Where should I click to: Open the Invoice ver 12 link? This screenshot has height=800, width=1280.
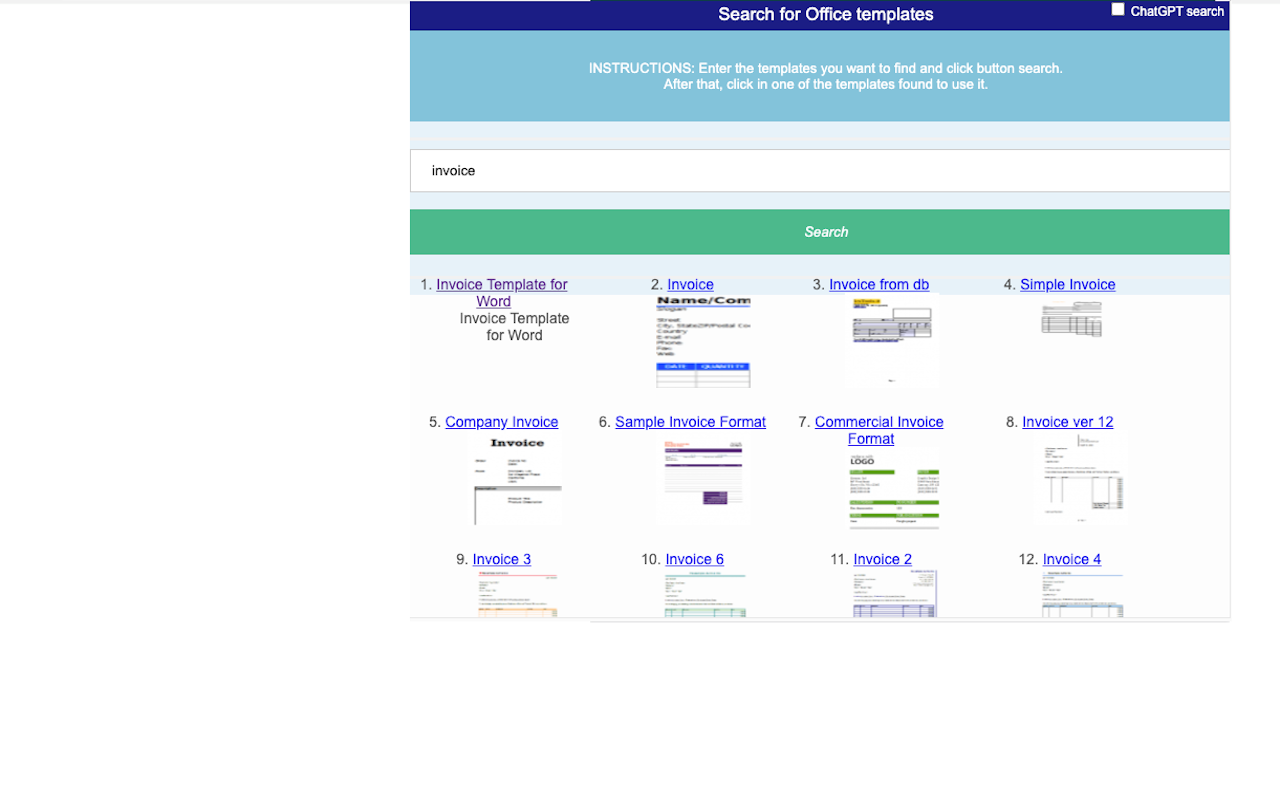1067,422
